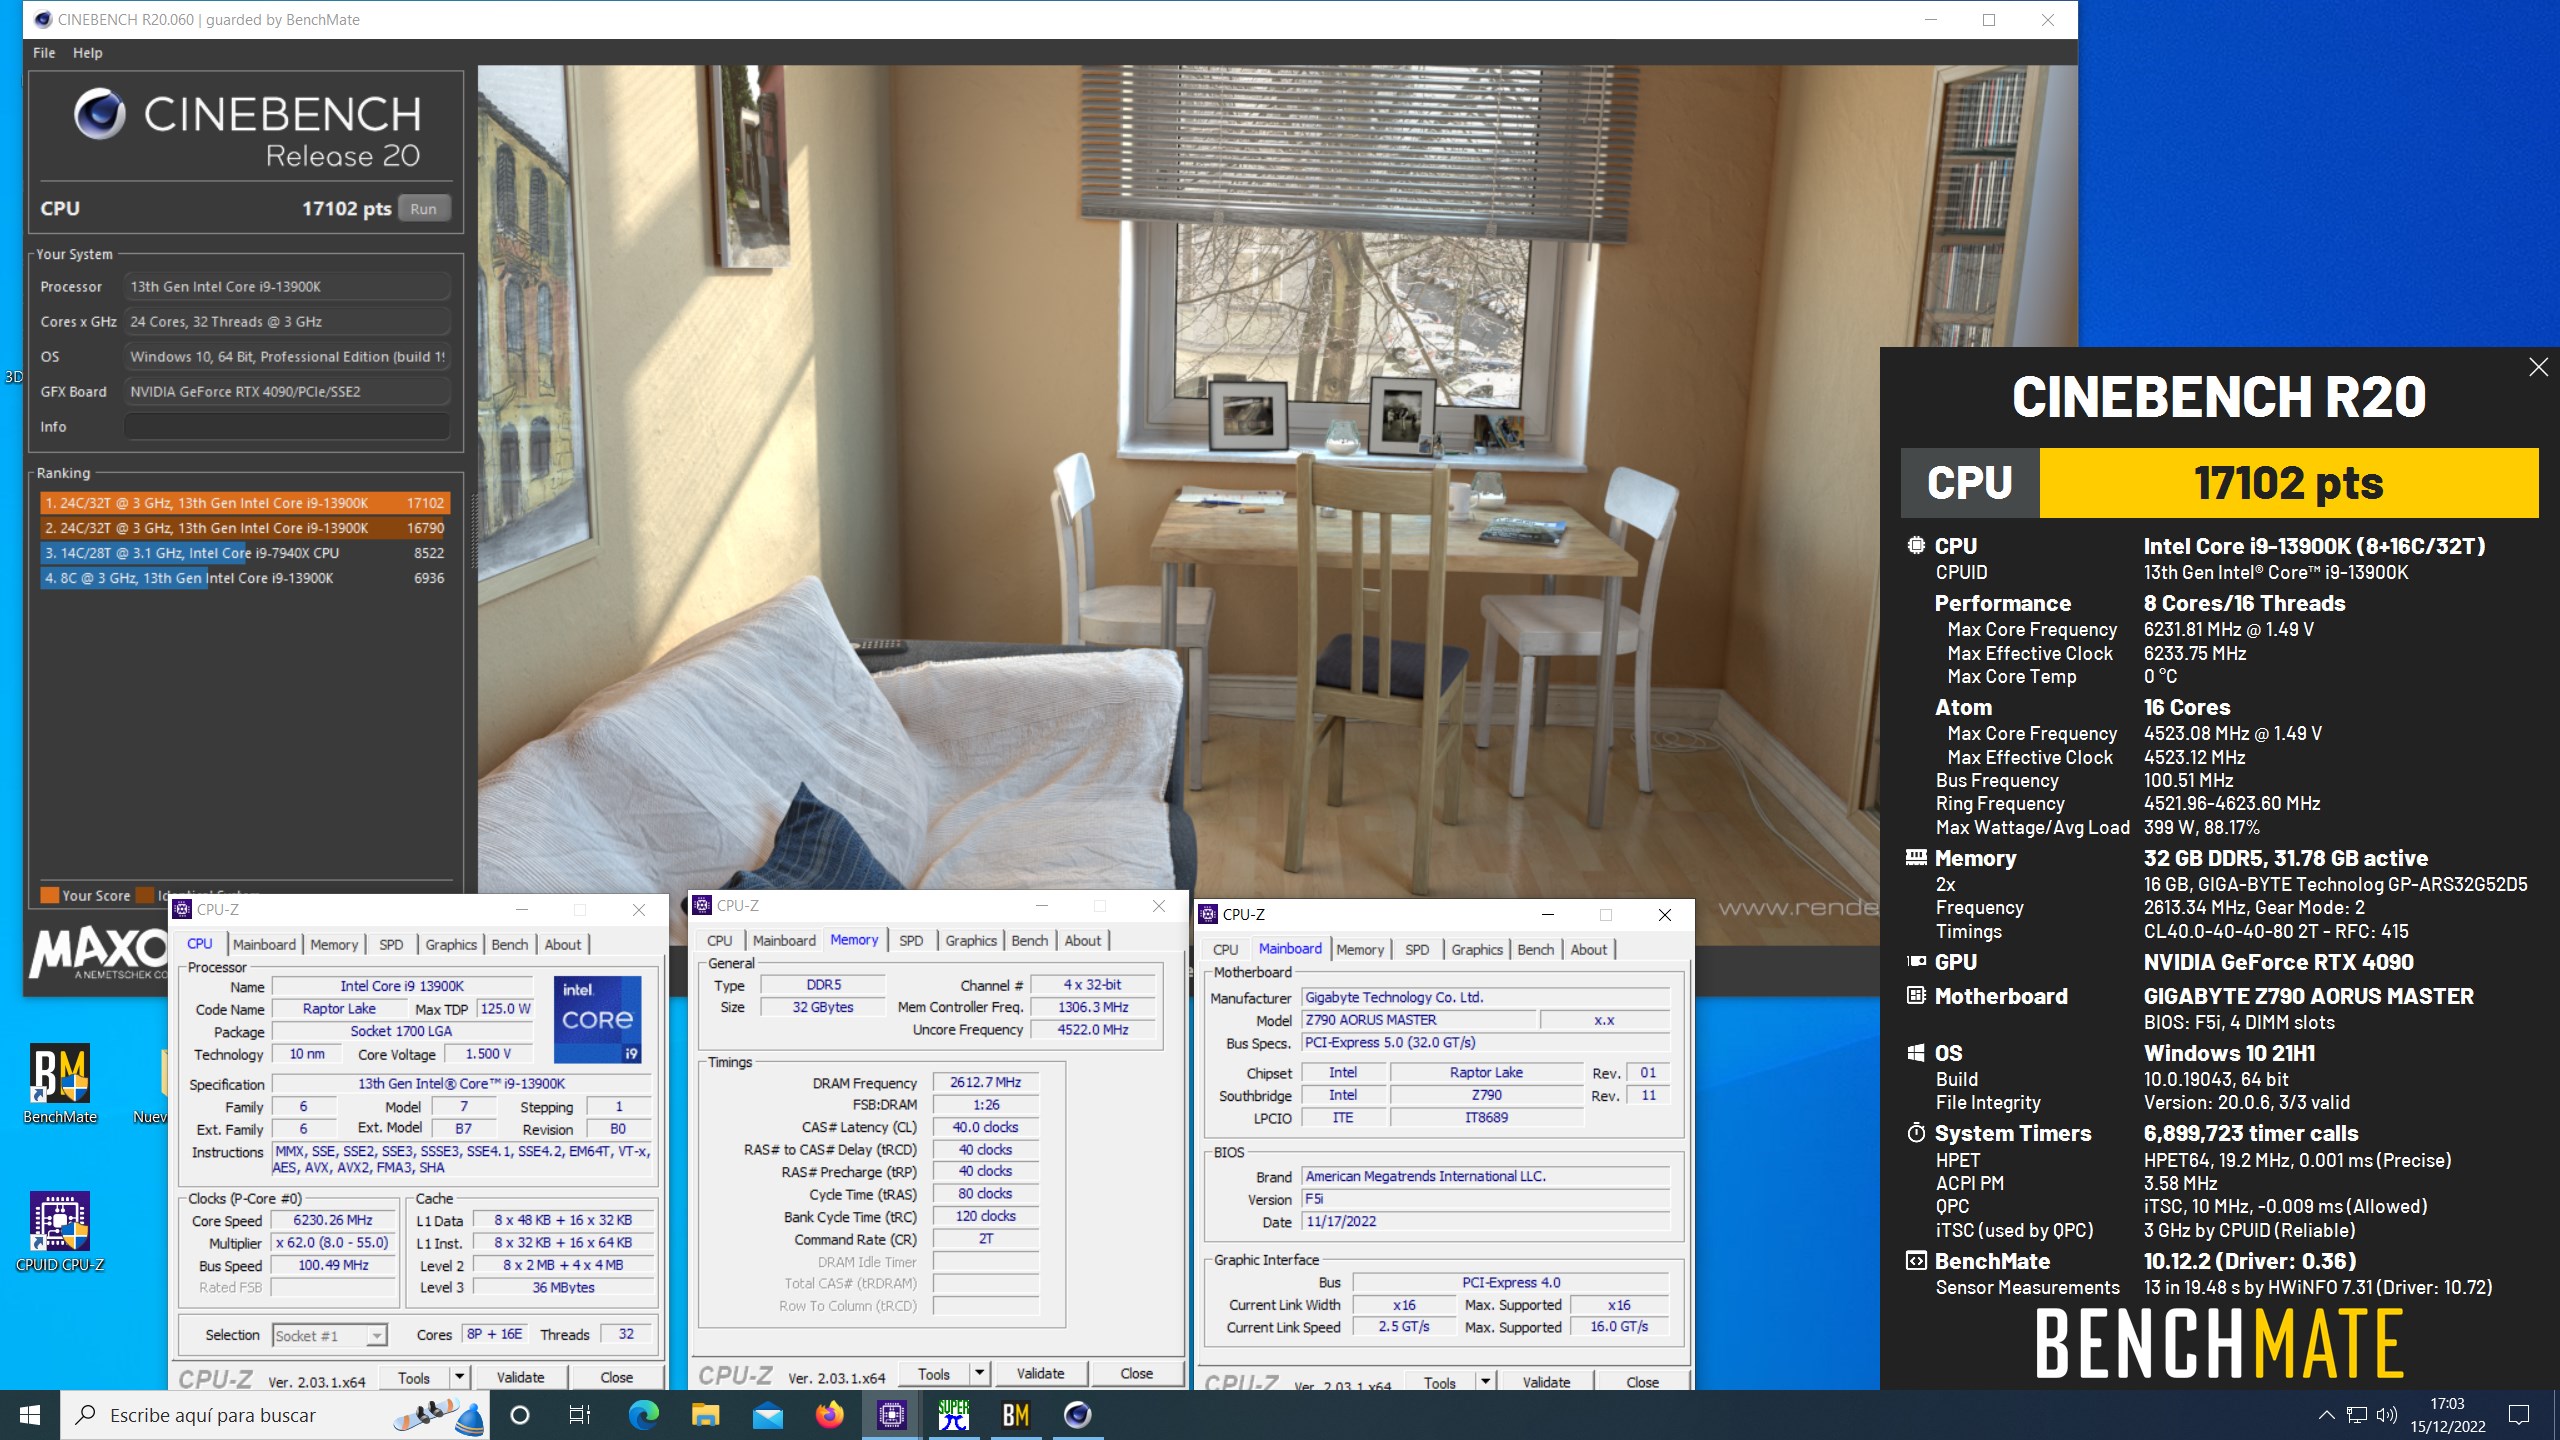Open the File menu in Cinebench
This screenshot has width=2560, height=1440.
click(44, 53)
